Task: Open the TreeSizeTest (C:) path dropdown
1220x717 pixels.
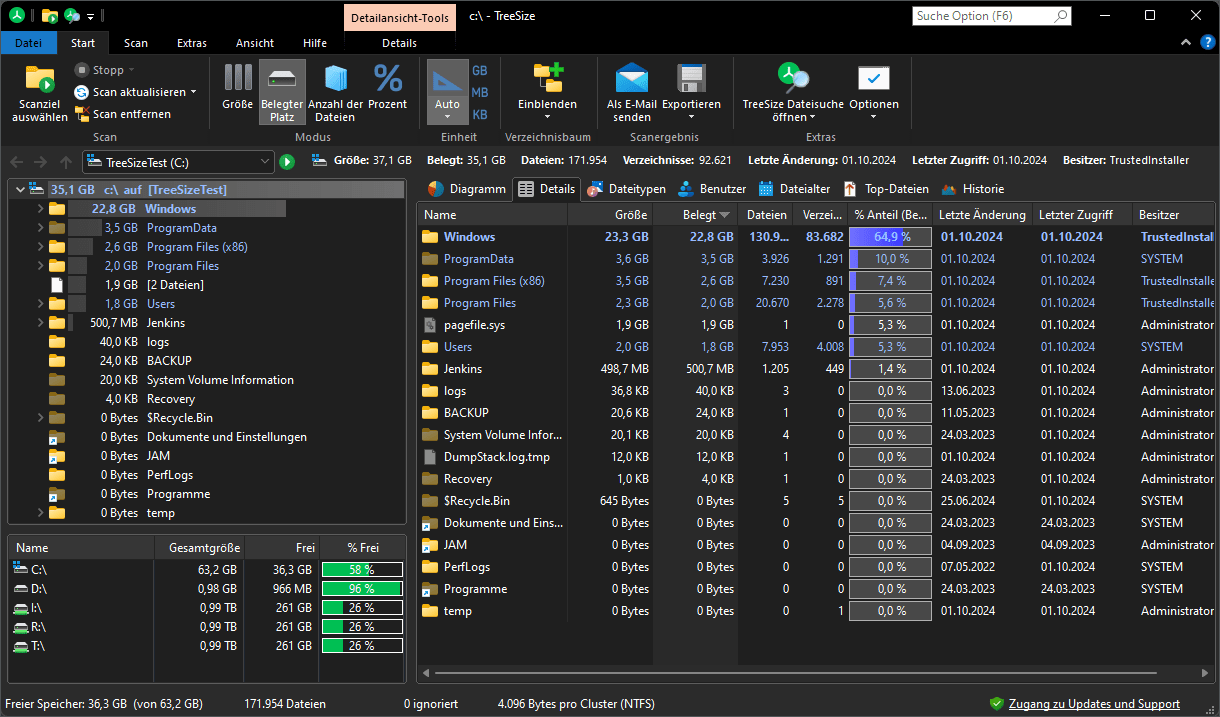Action: pos(265,162)
